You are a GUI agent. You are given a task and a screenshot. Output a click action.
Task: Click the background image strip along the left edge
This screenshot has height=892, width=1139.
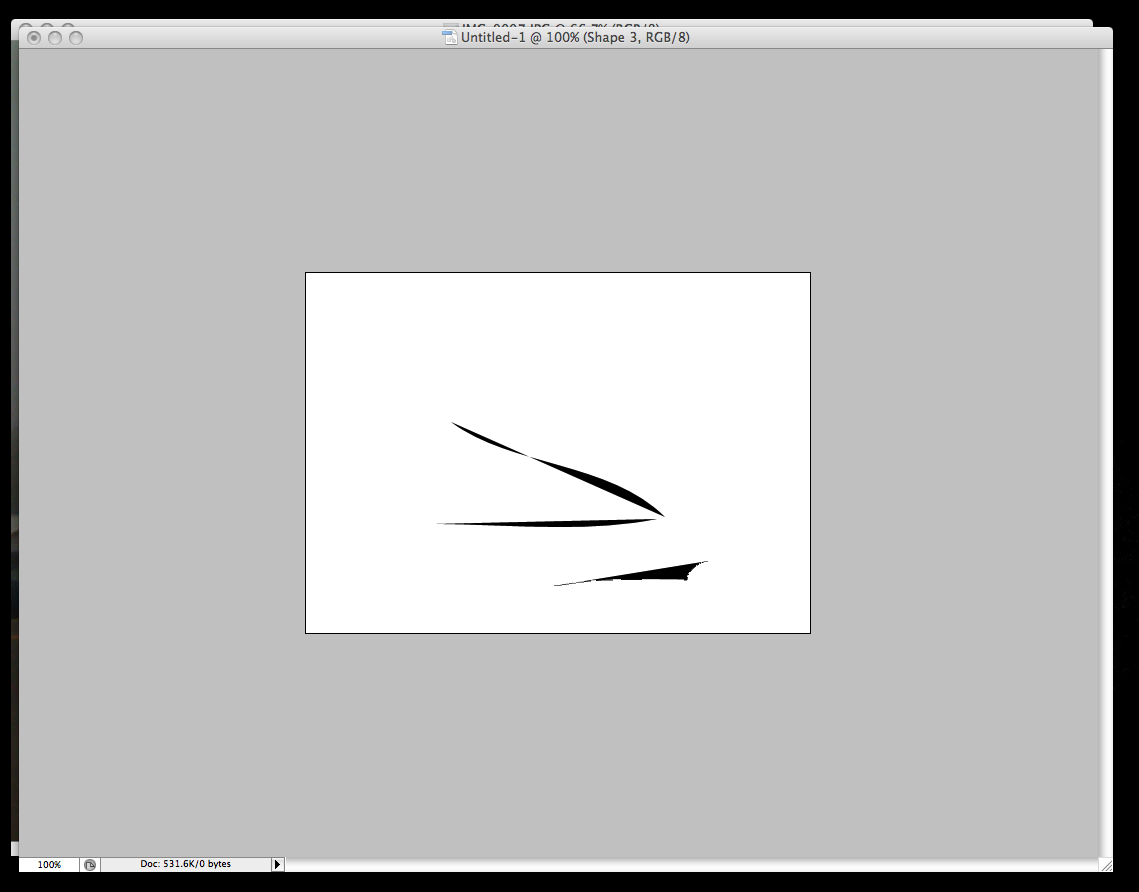pos(14,500)
